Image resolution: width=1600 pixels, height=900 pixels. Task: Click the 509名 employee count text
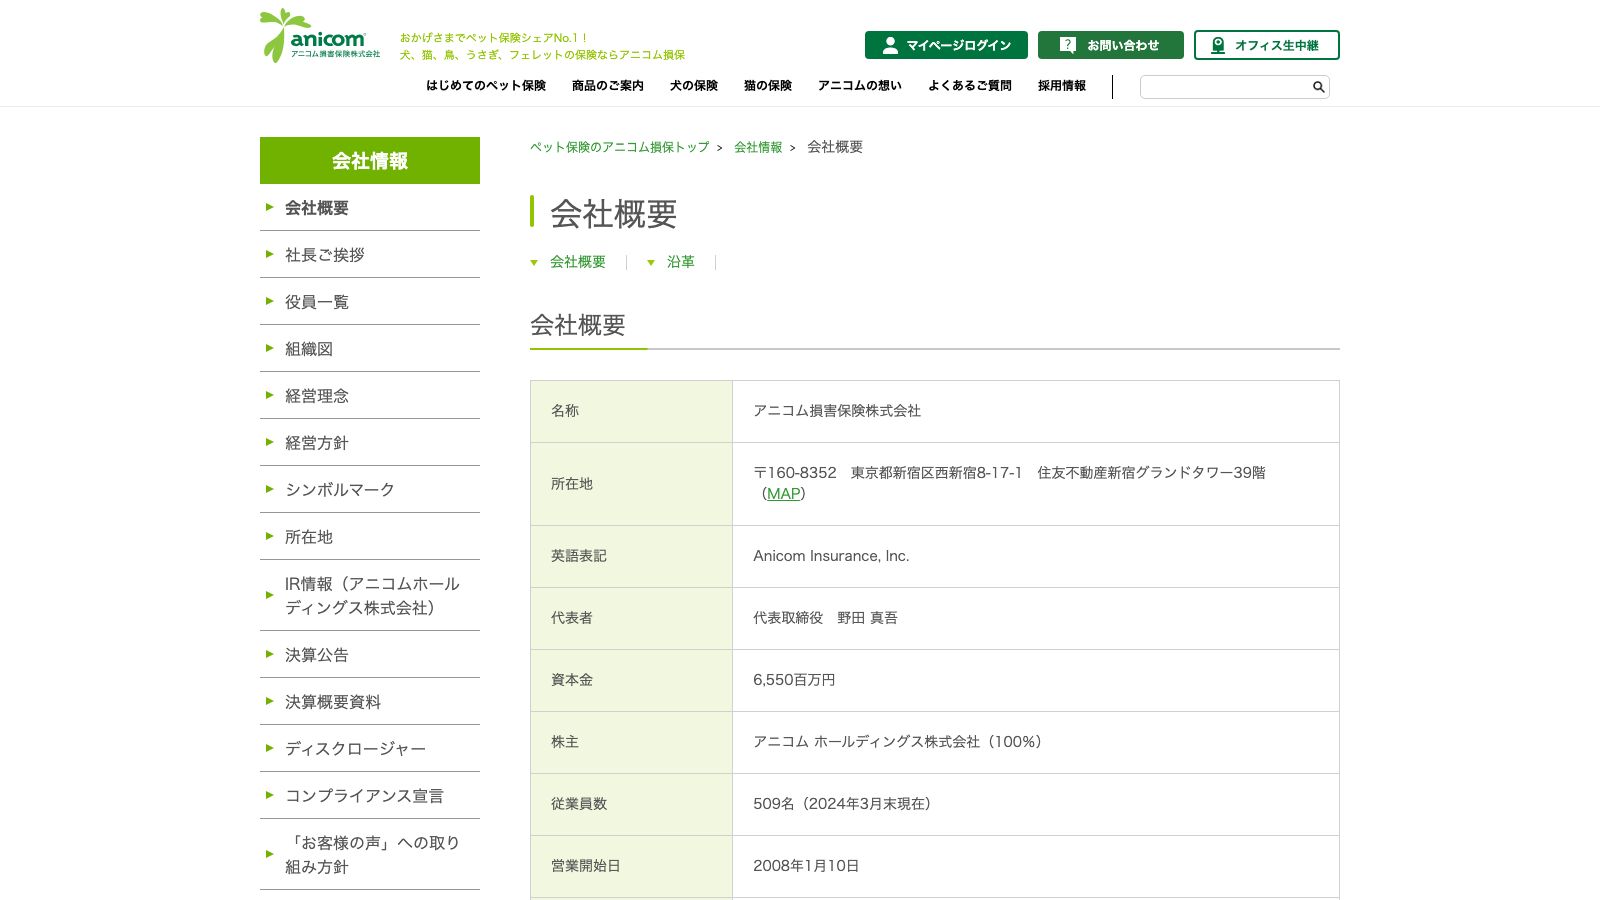(x=842, y=804)
